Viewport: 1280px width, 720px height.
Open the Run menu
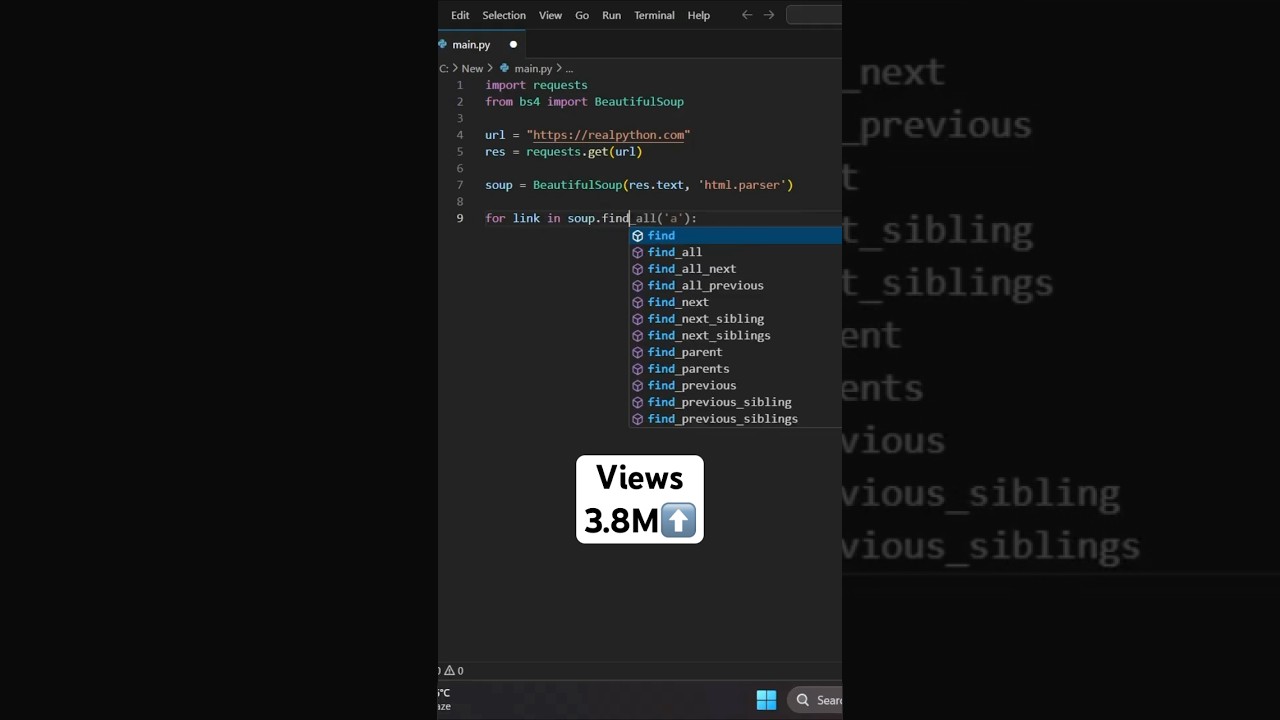click(x=611, y=15)
